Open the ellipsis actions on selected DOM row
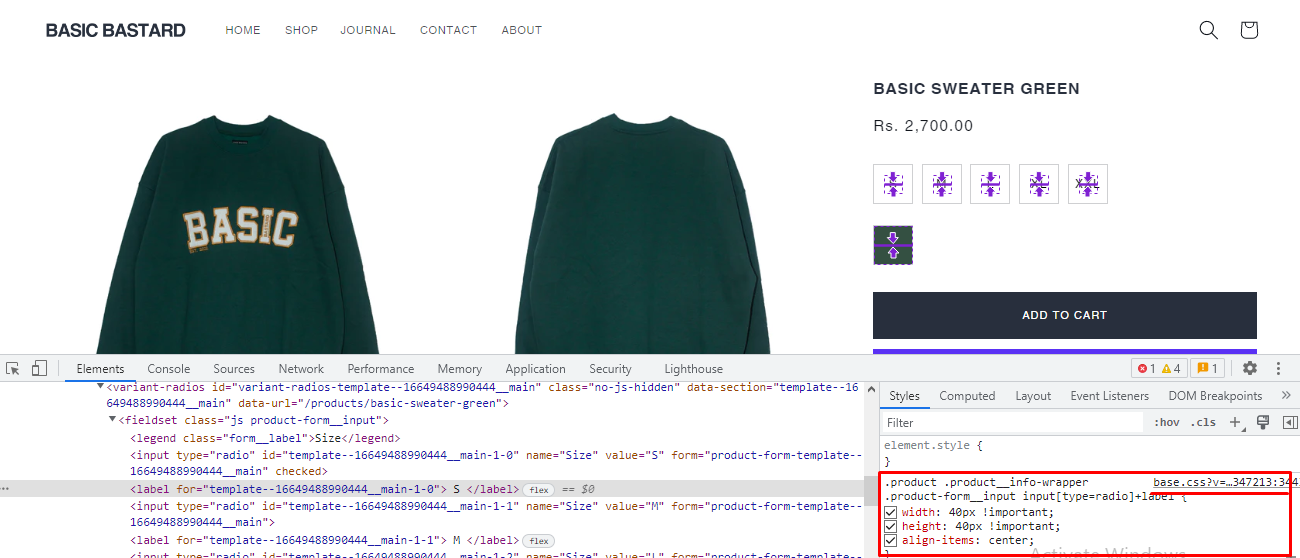This screenshot has height=558, width=1300. [x=6, y=489]
